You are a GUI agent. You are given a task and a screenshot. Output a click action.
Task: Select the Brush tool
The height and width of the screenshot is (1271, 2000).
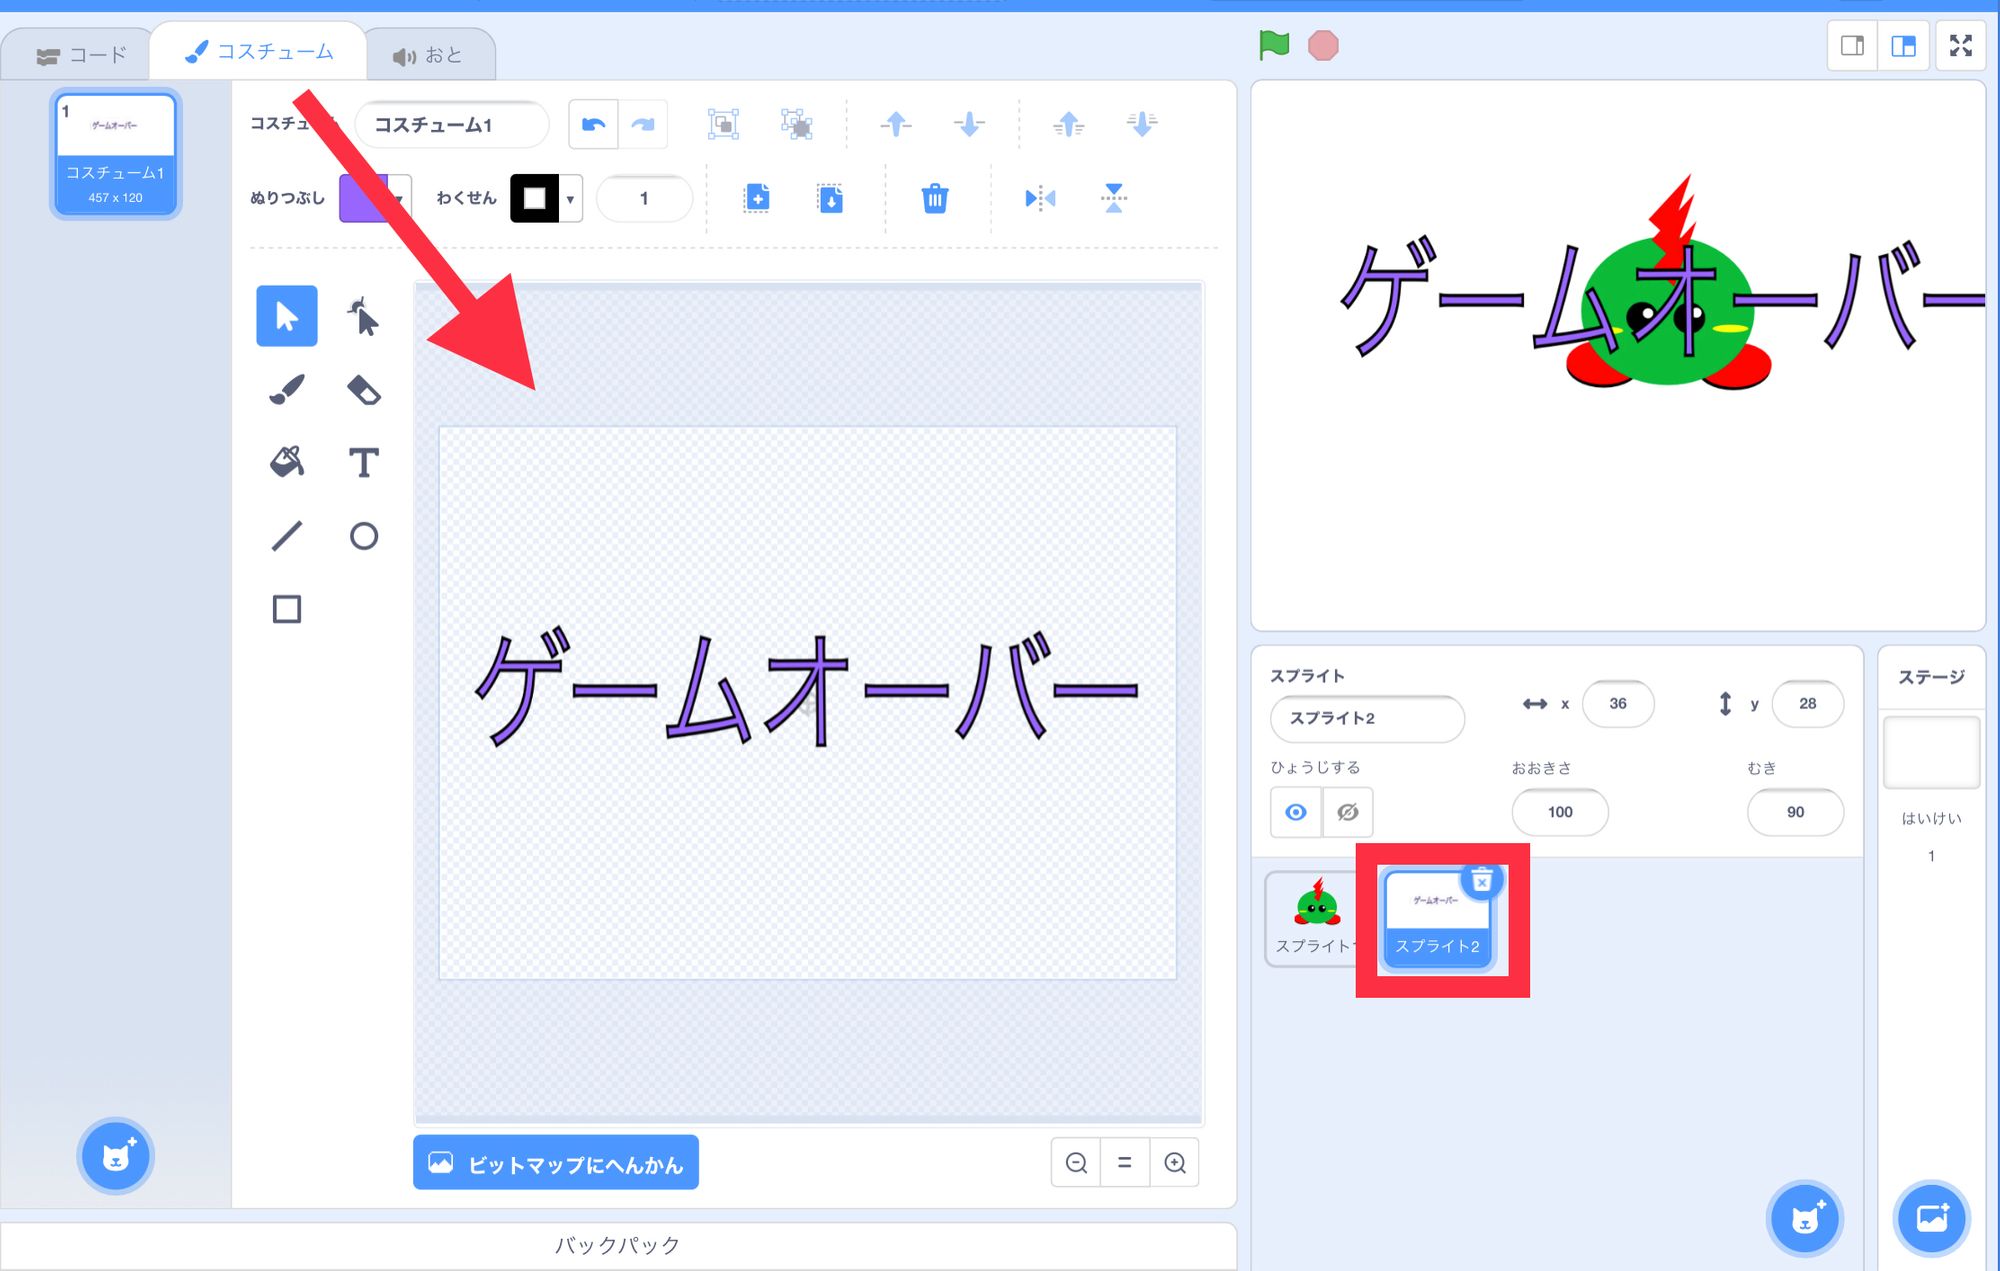[286, 390]
